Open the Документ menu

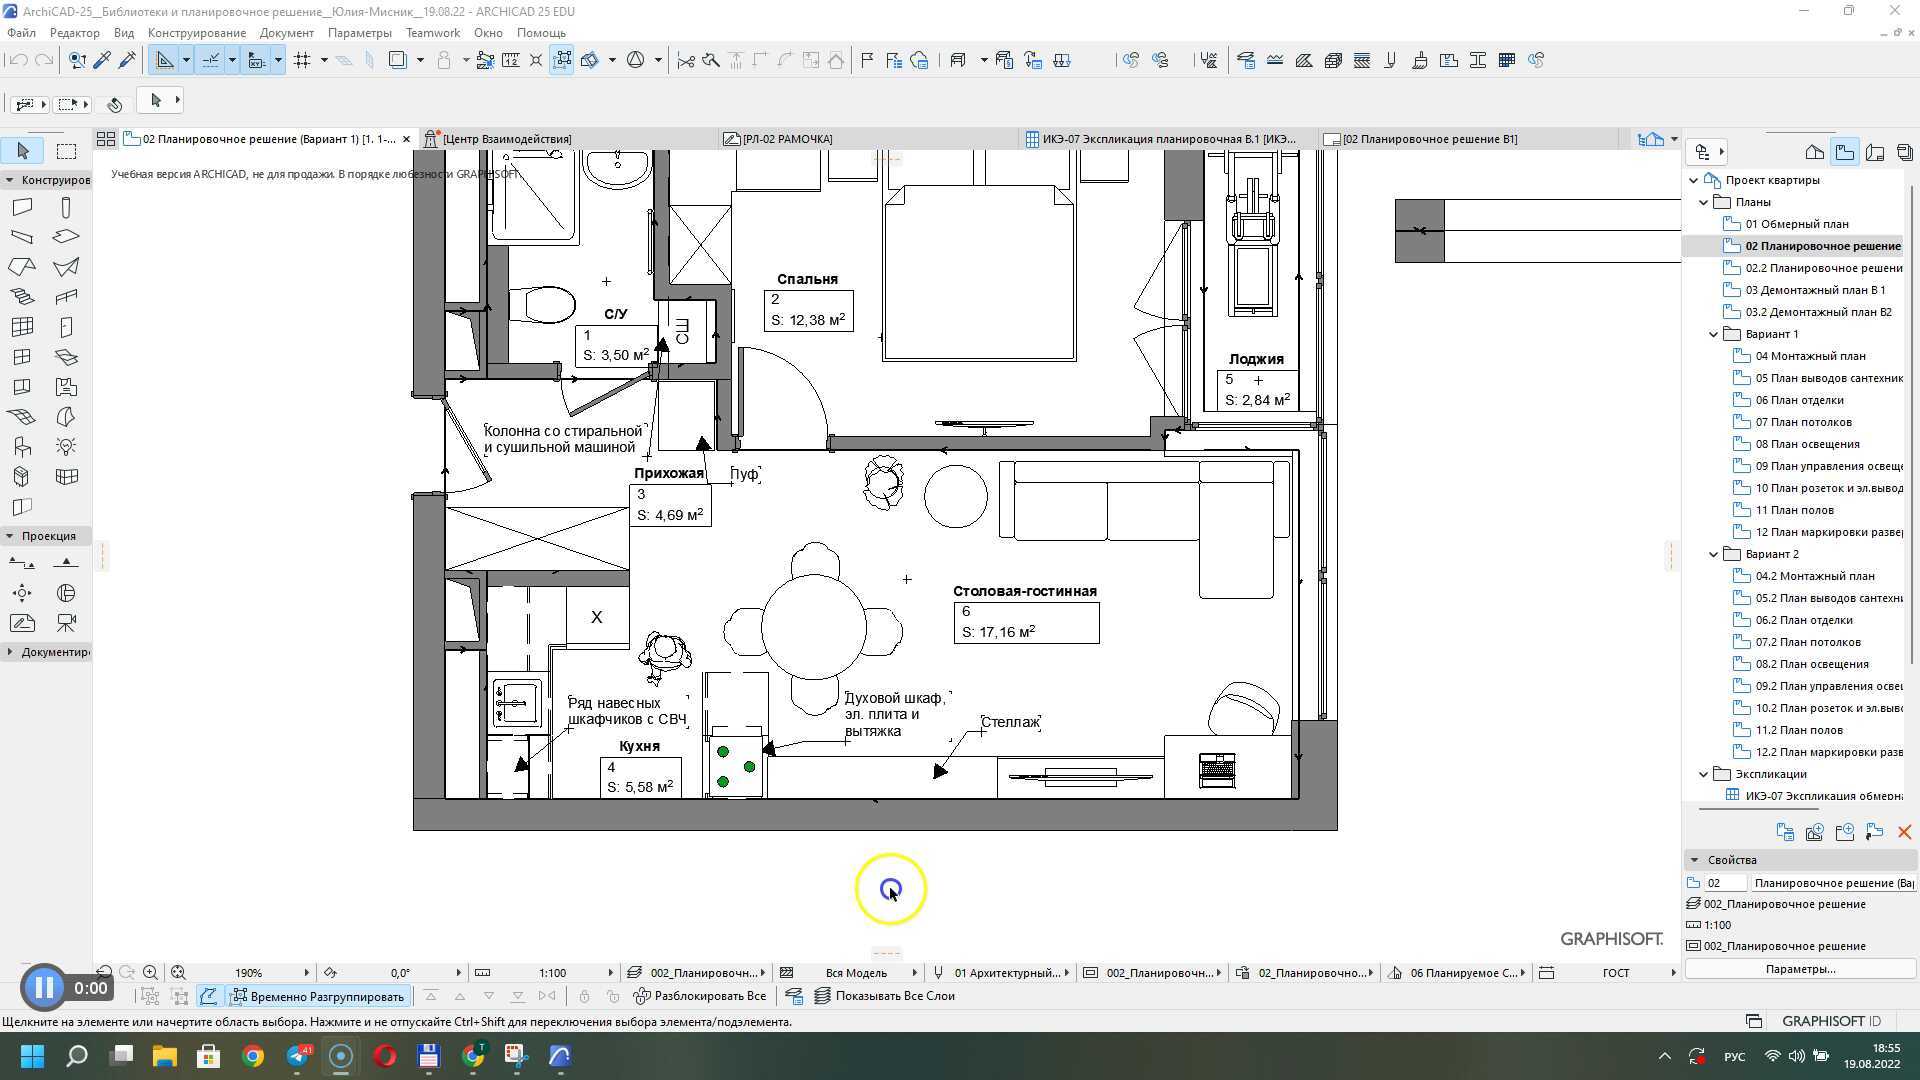tap(286, 33)
